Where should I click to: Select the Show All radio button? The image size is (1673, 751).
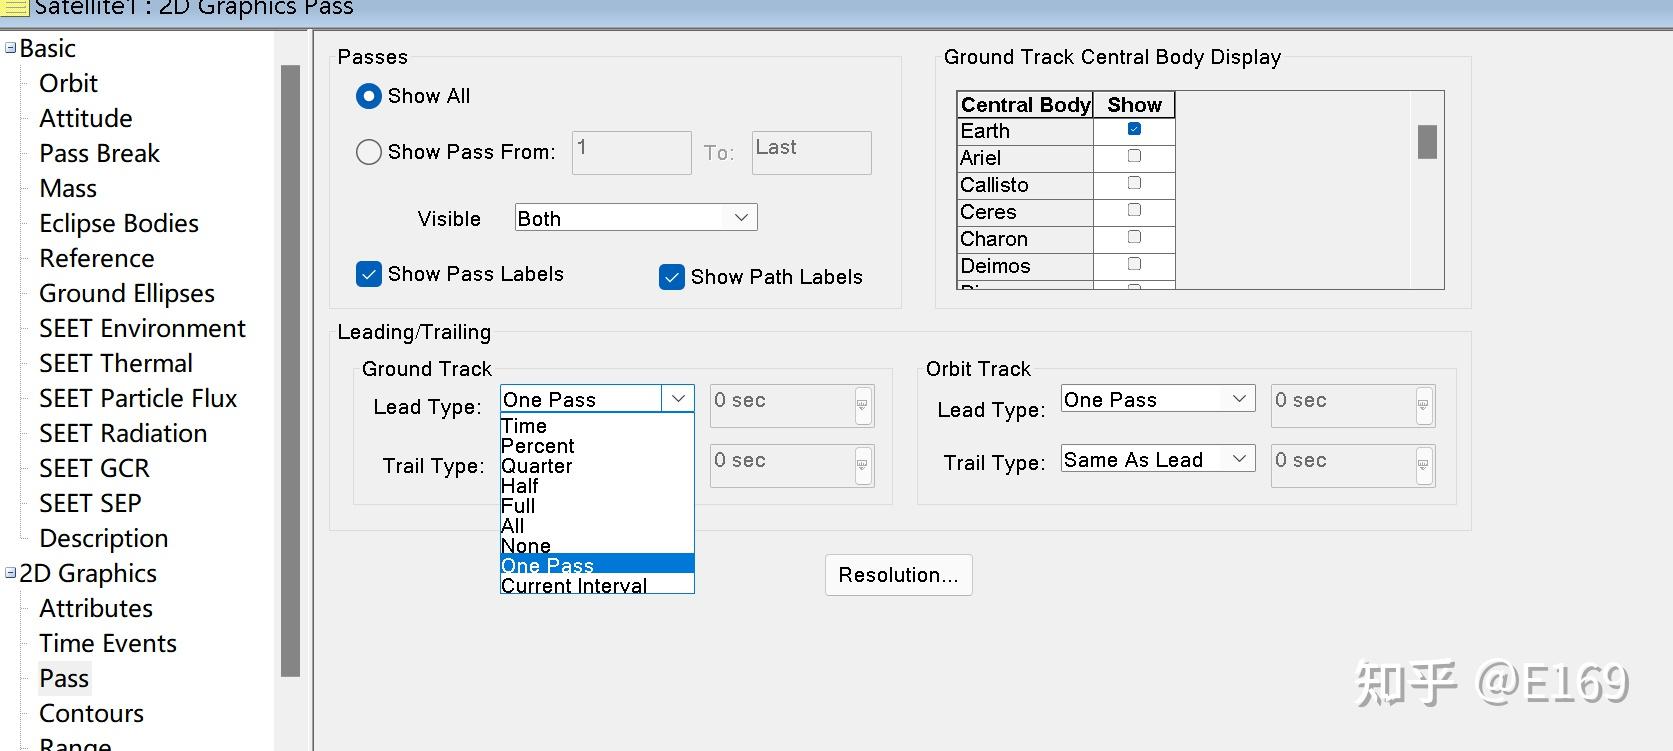(x=369, y=96)
